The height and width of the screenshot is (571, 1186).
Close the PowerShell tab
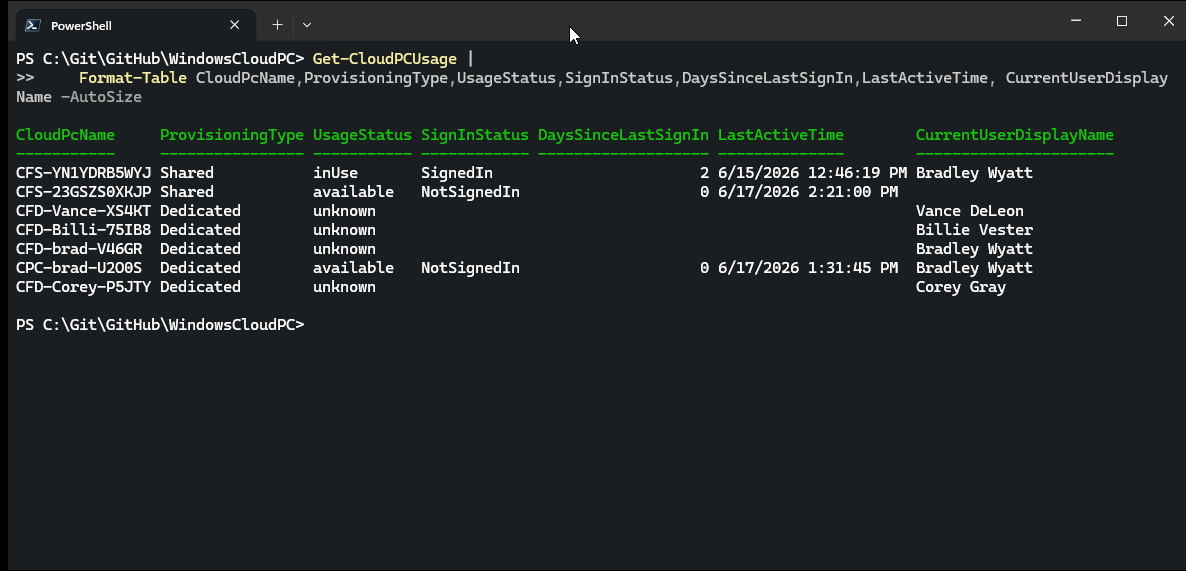pos(234,25)
